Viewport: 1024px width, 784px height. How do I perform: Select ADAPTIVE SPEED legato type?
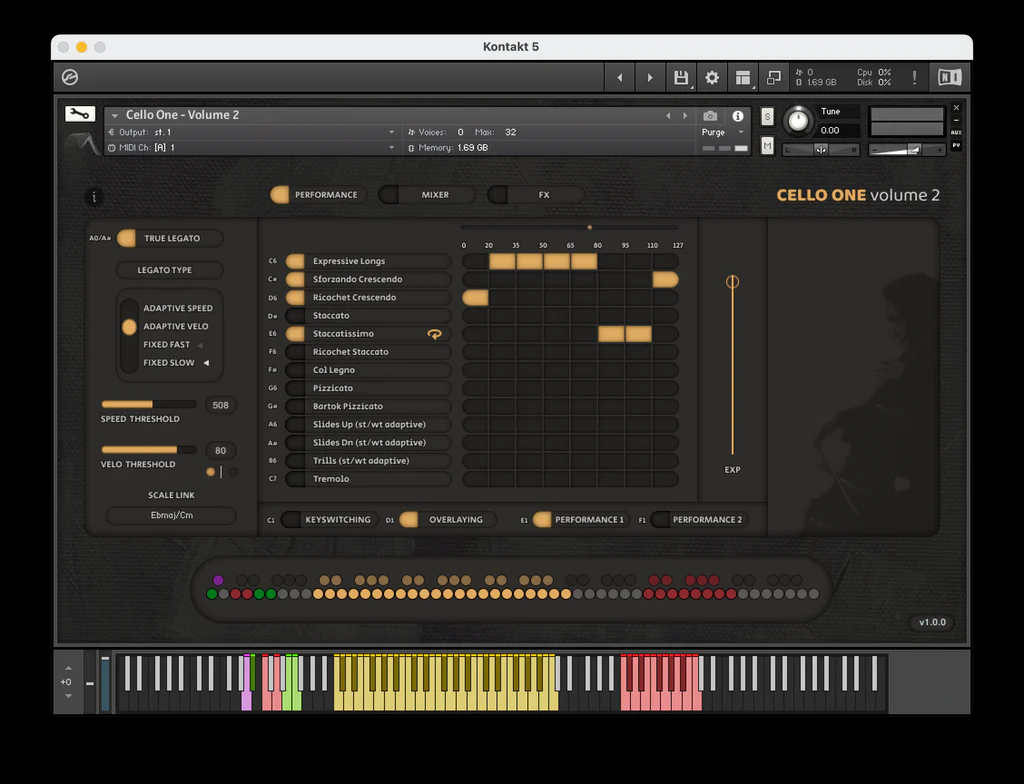tap(178, 308)
